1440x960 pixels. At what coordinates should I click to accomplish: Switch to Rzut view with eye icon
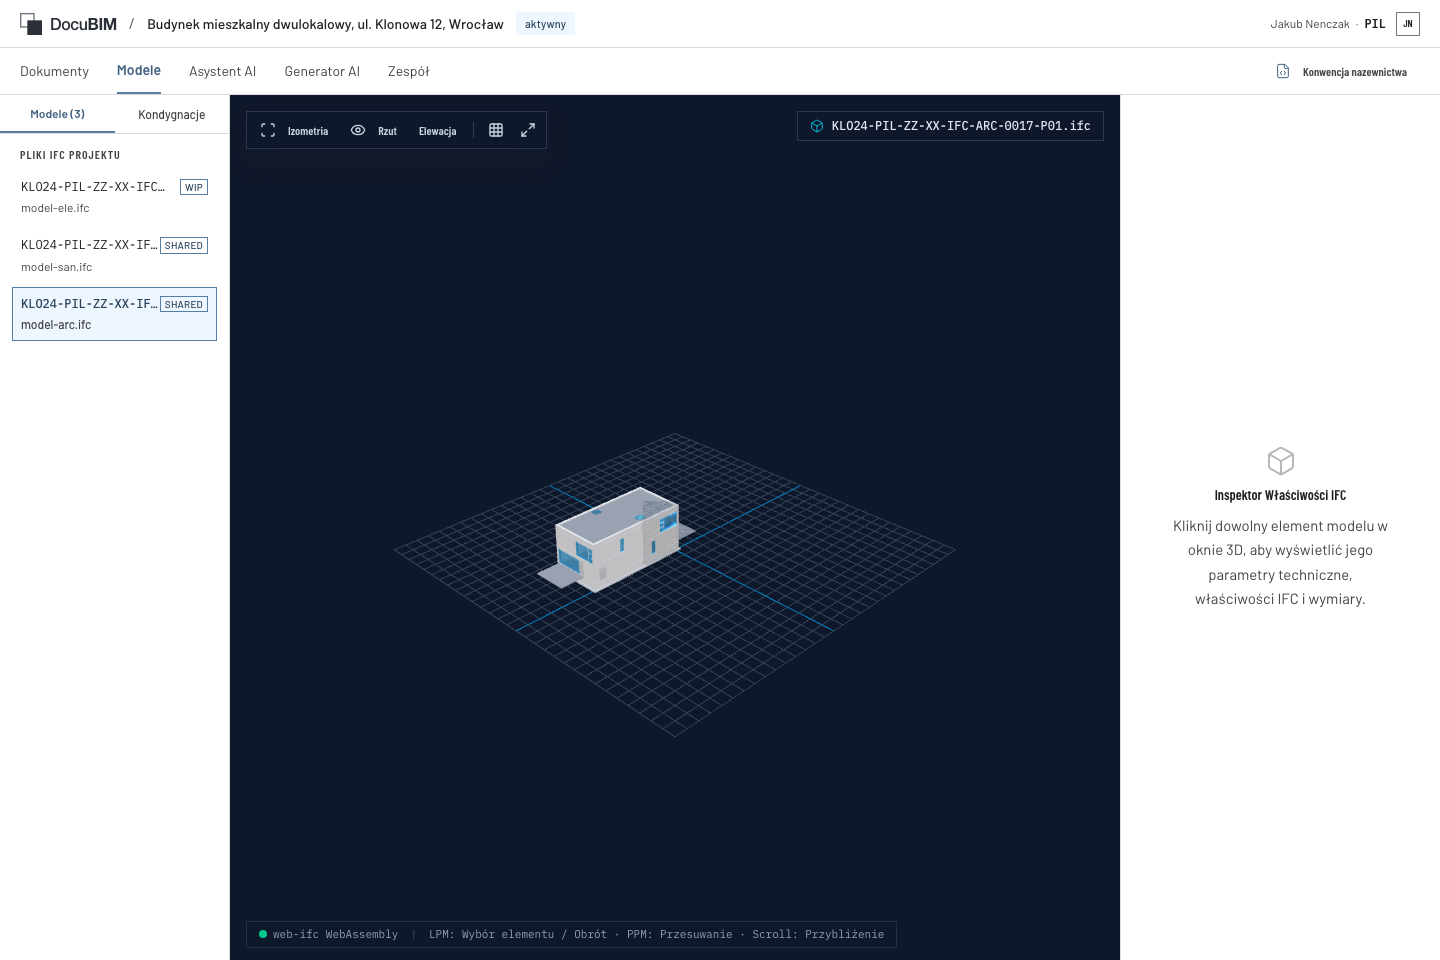pos(374,131)
